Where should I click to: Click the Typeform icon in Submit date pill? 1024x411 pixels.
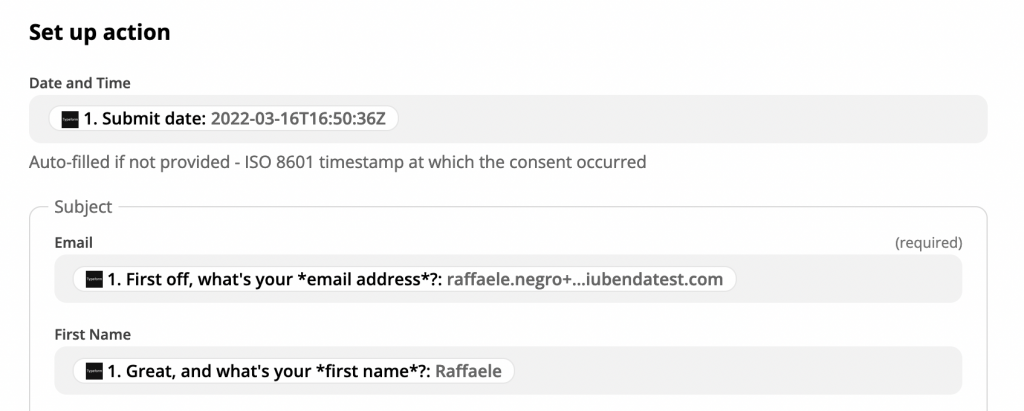pos(70,118)
